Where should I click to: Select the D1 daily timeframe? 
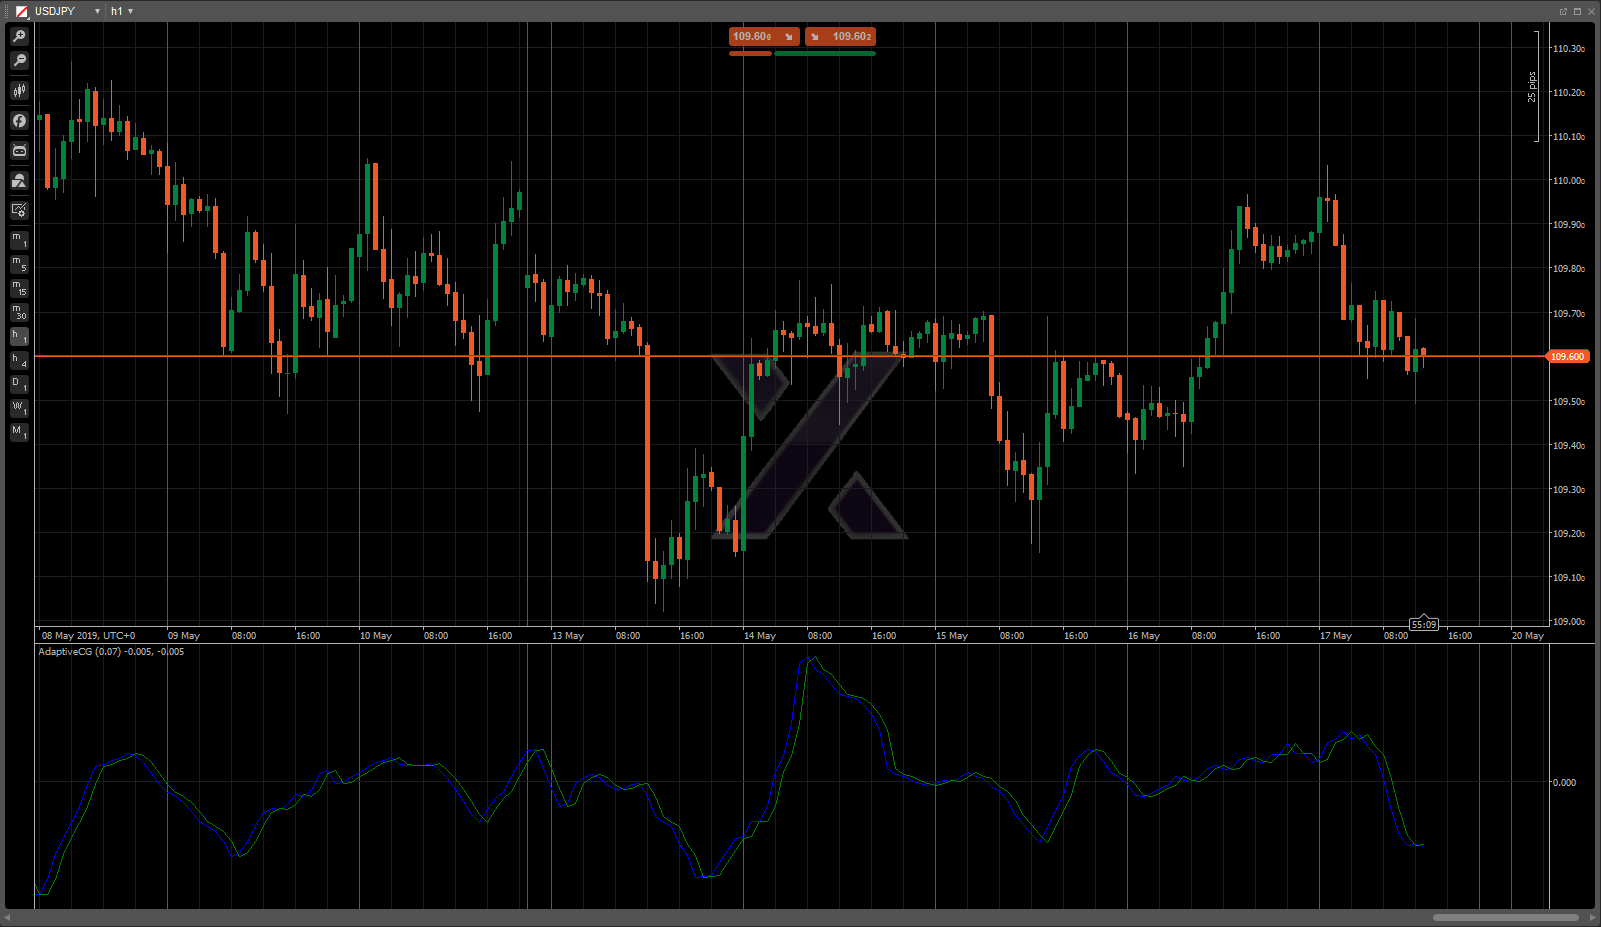pos(19,384)
